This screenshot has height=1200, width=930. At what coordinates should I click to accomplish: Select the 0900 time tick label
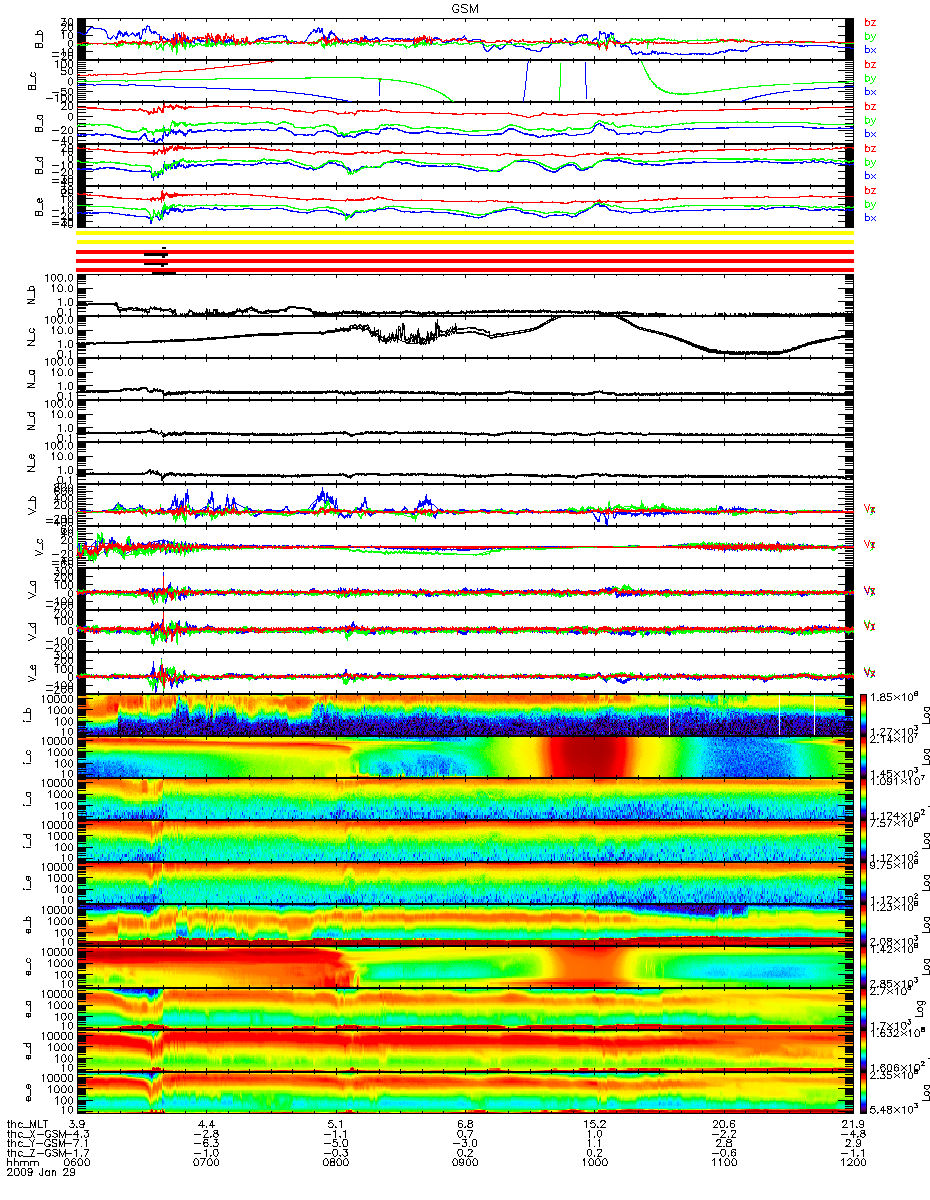click(465, 1164)
